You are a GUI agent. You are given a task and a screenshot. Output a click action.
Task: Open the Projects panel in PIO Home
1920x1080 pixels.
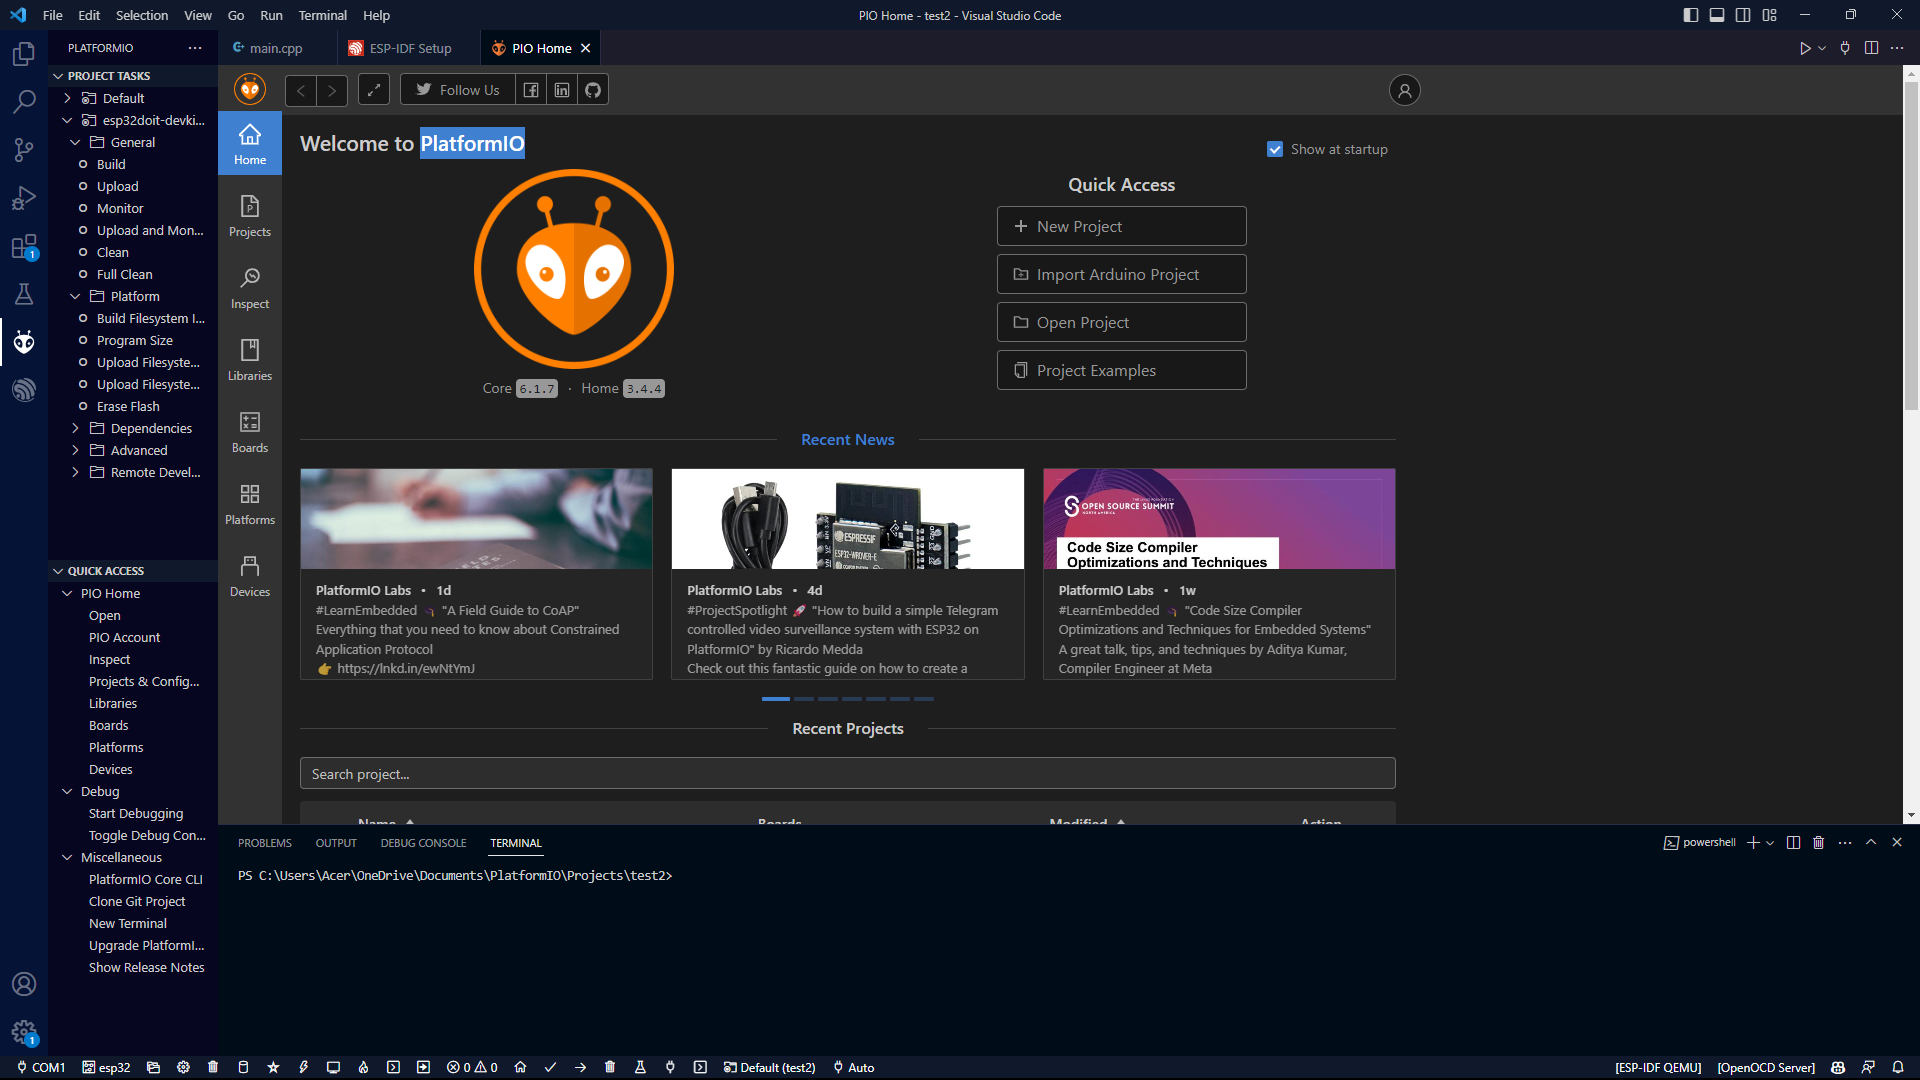(249, 215)
